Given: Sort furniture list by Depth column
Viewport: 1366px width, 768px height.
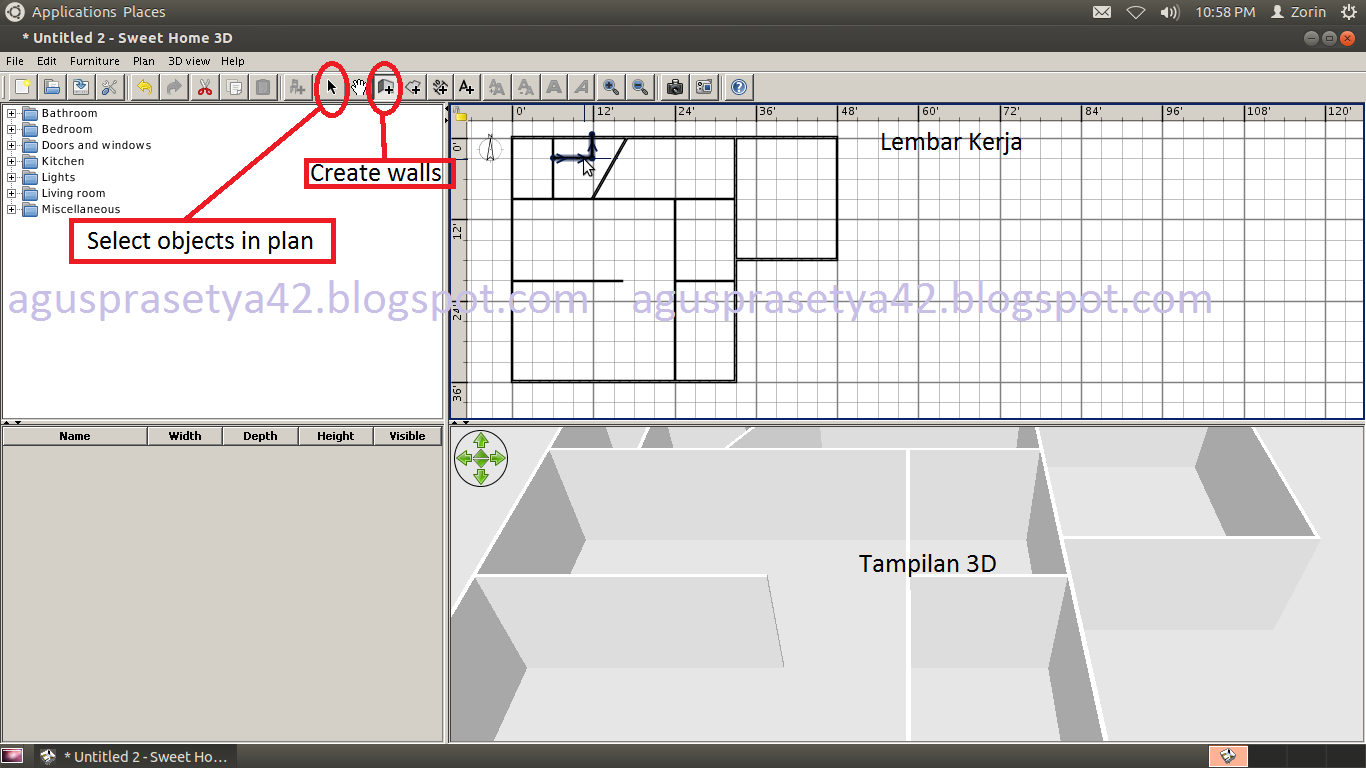Looking at the screenshot, I should pyautogui.click(x=260, y=436).
